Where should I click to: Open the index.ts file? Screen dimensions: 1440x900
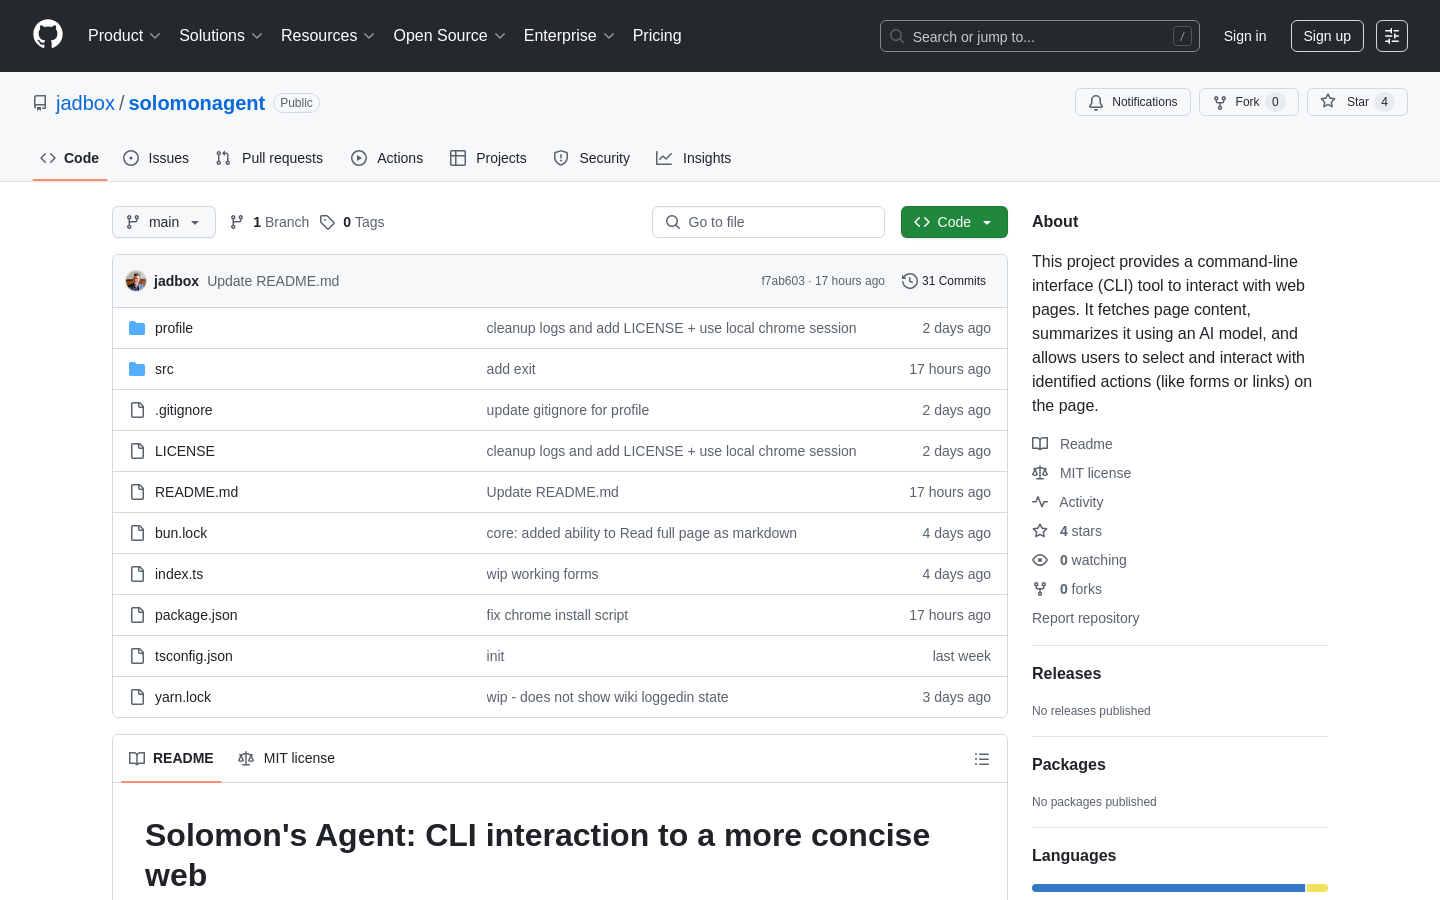(x=179, y=574)
